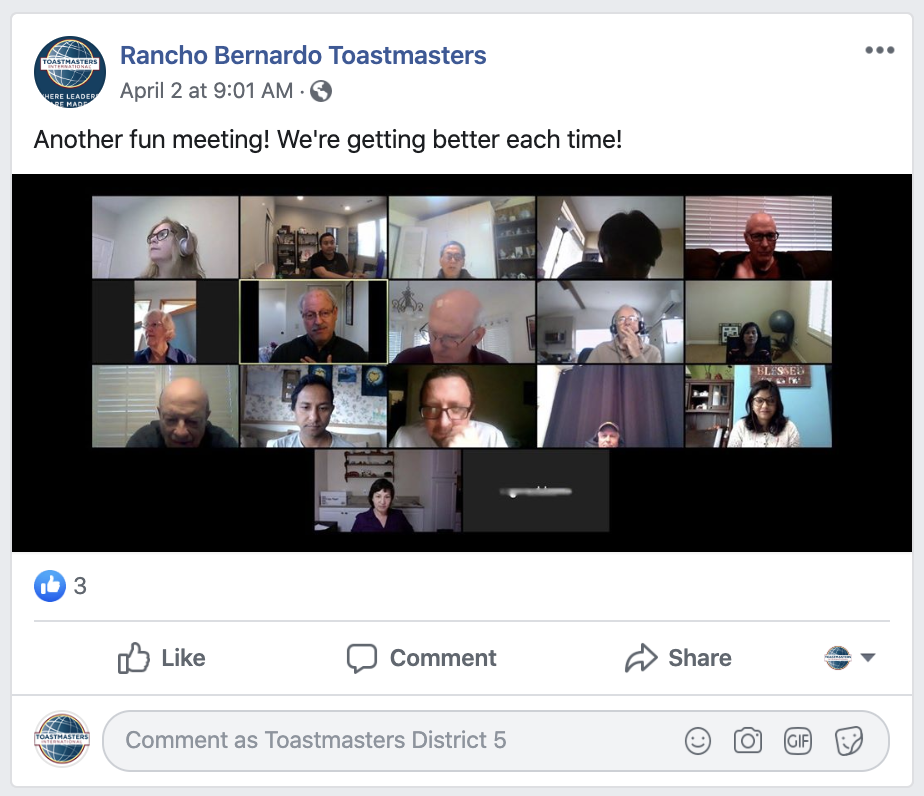Click the globe public privacy icon

(321, 91)
